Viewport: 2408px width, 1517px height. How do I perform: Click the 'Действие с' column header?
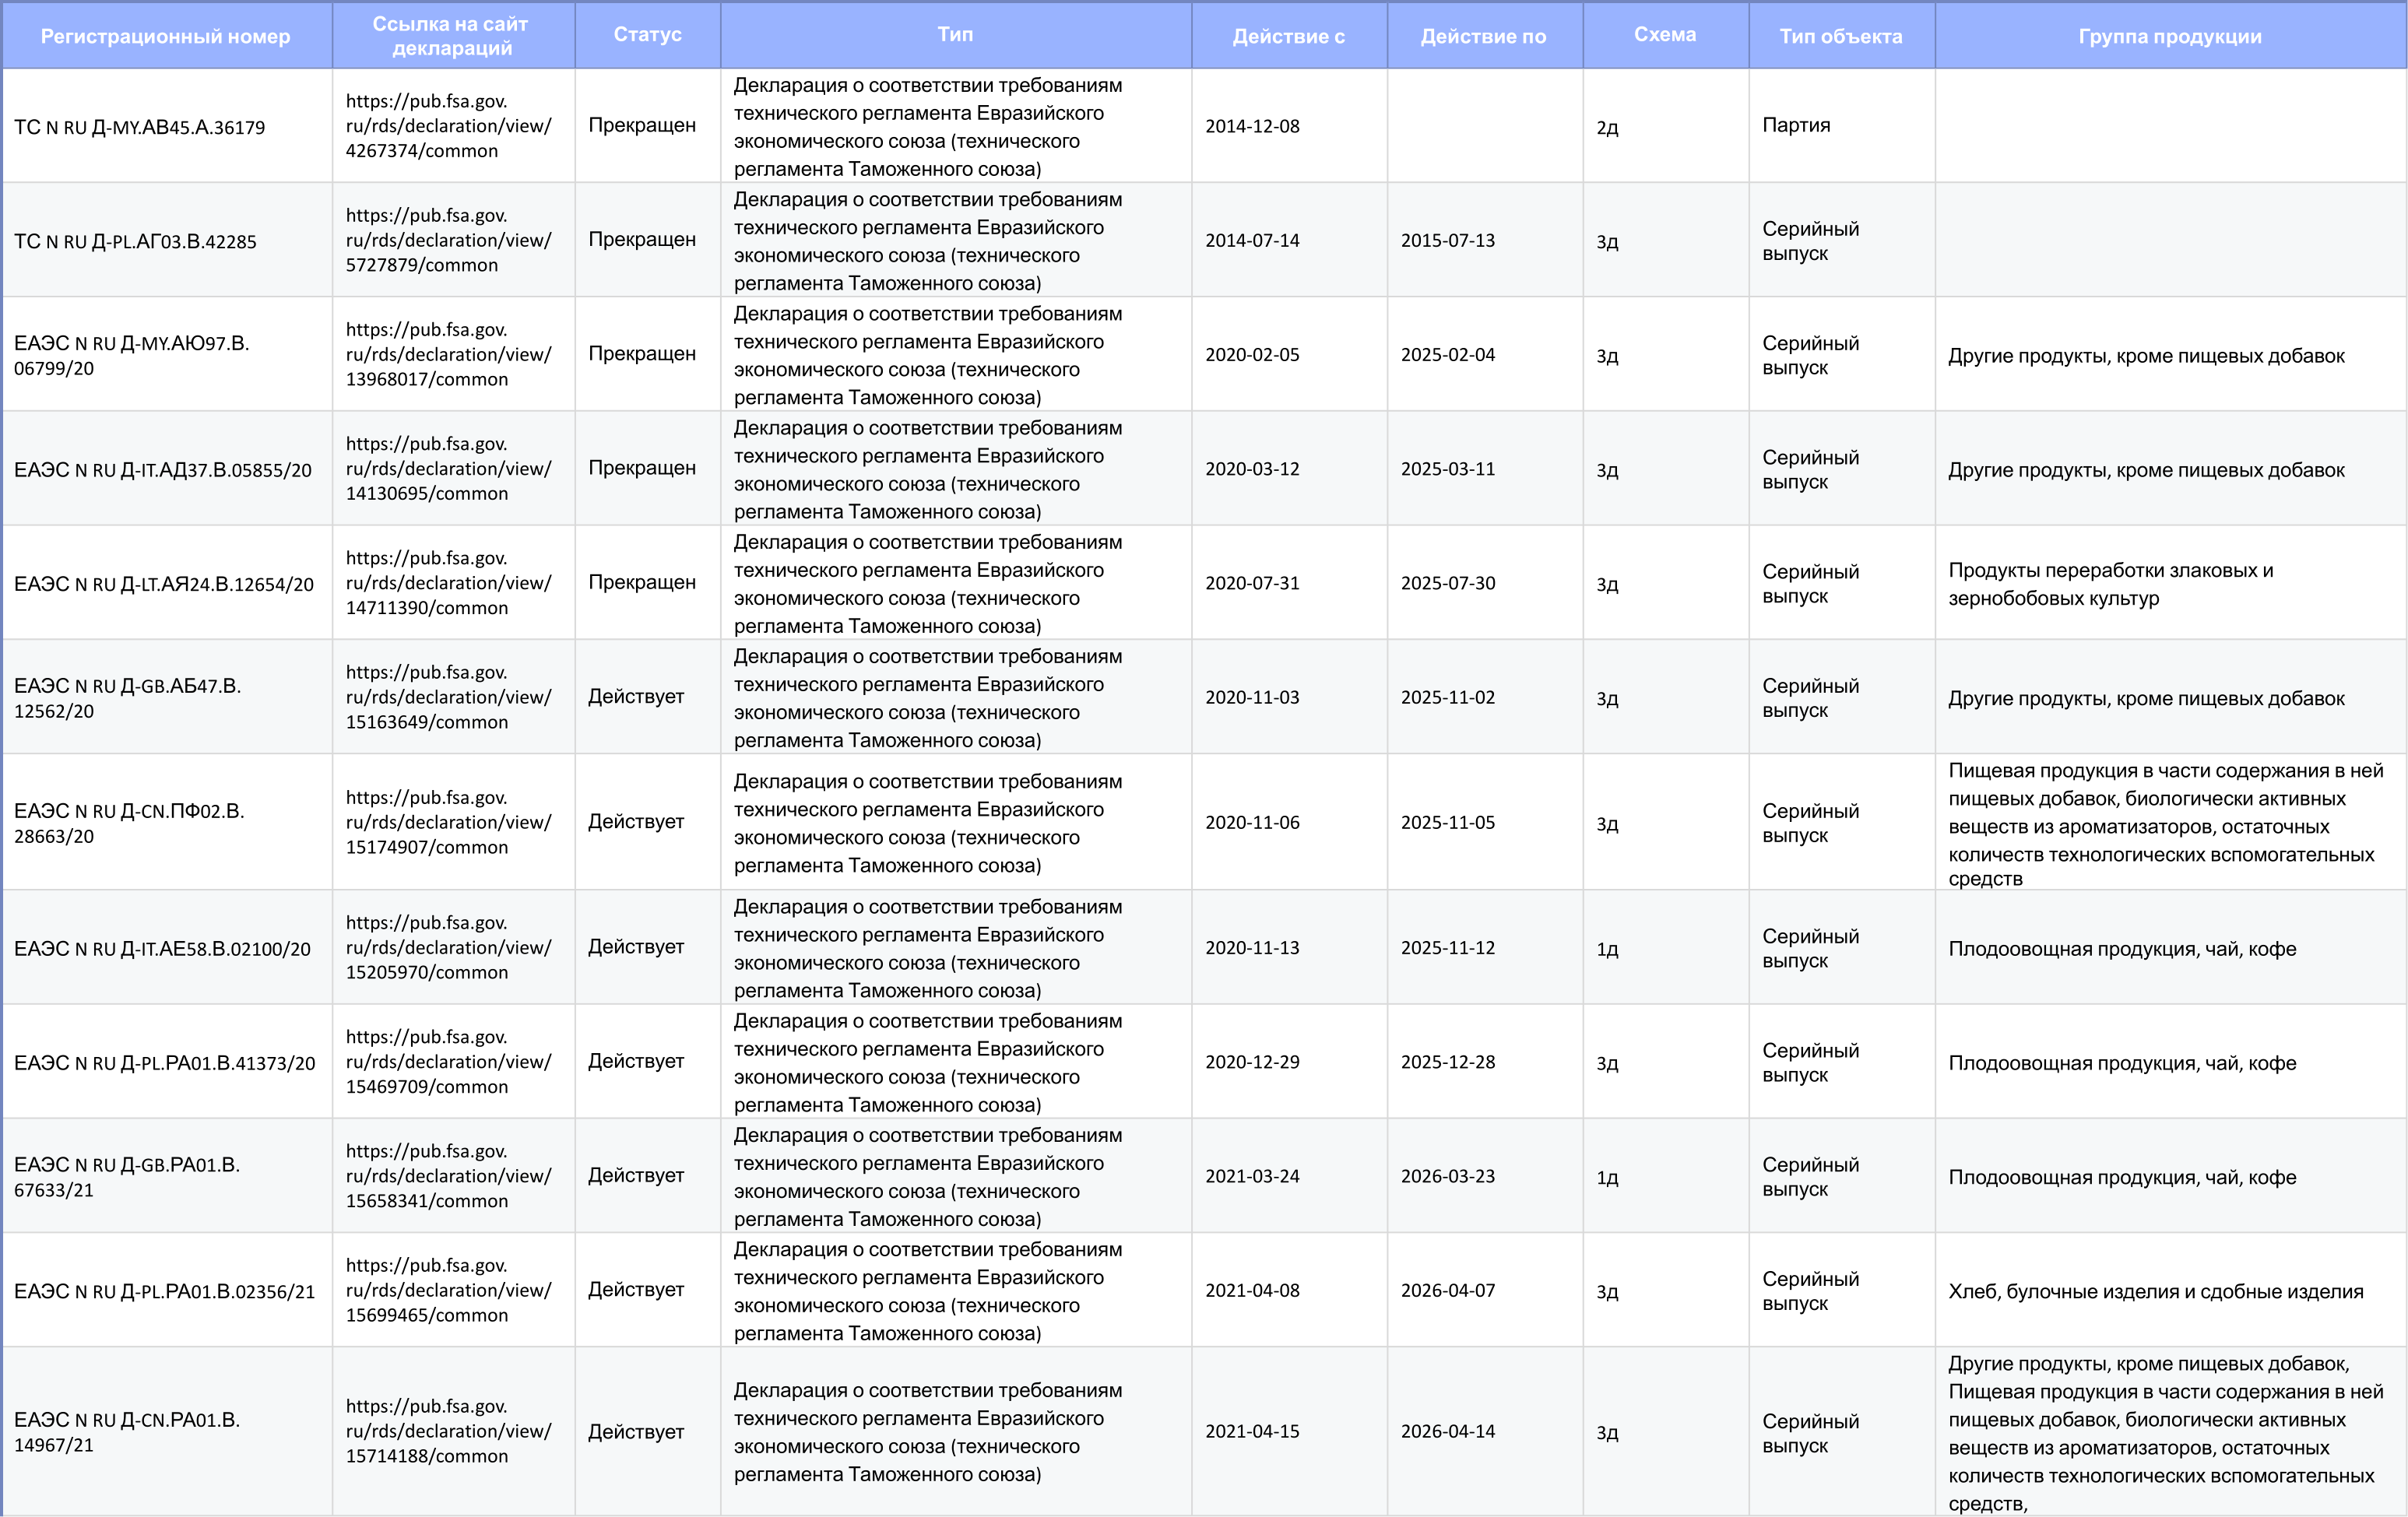pos(1288,37)
